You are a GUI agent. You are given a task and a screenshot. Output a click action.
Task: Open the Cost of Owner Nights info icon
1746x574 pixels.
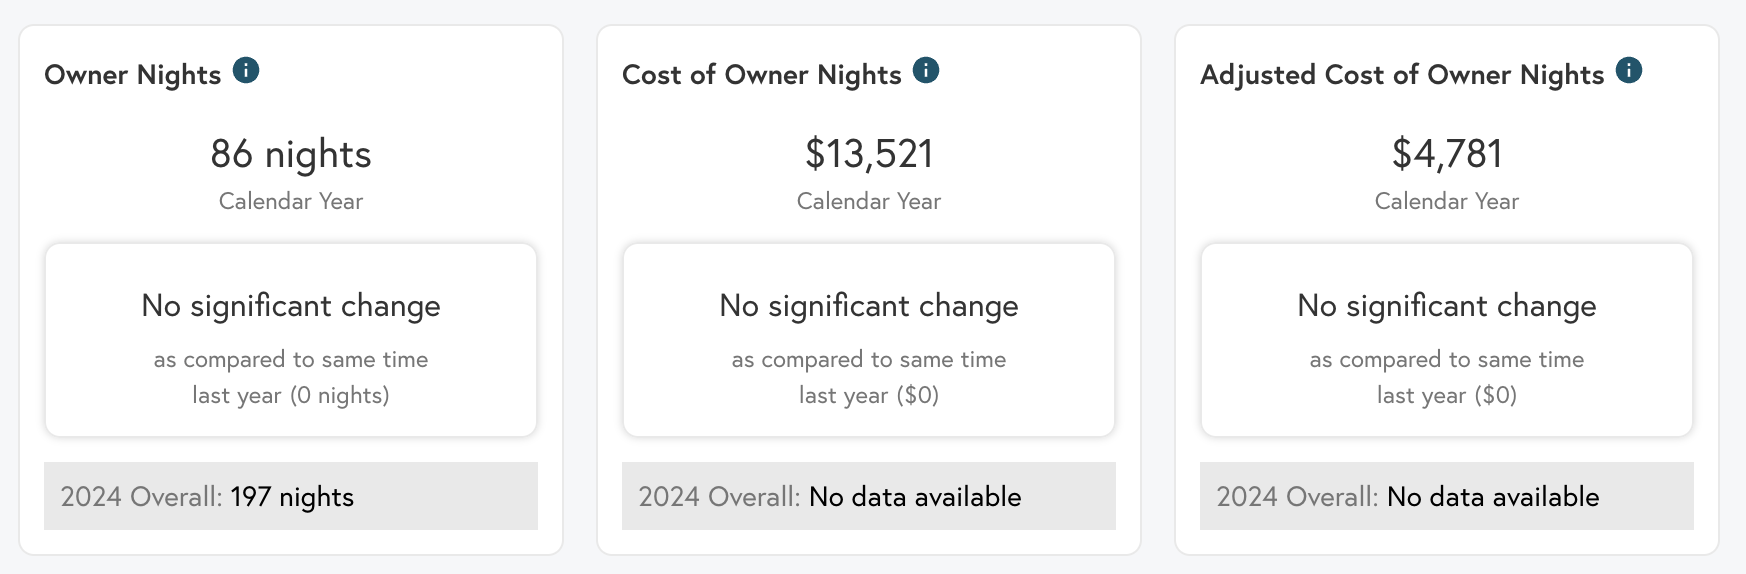point(926,71)
